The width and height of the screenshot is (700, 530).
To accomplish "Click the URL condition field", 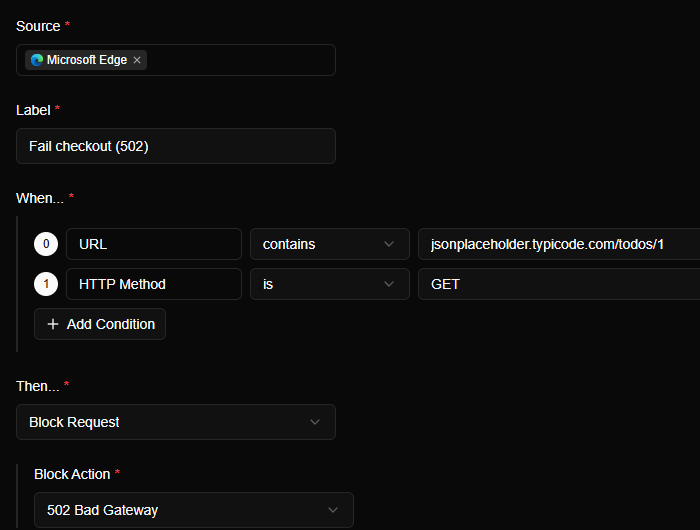I will pos(154,244).
